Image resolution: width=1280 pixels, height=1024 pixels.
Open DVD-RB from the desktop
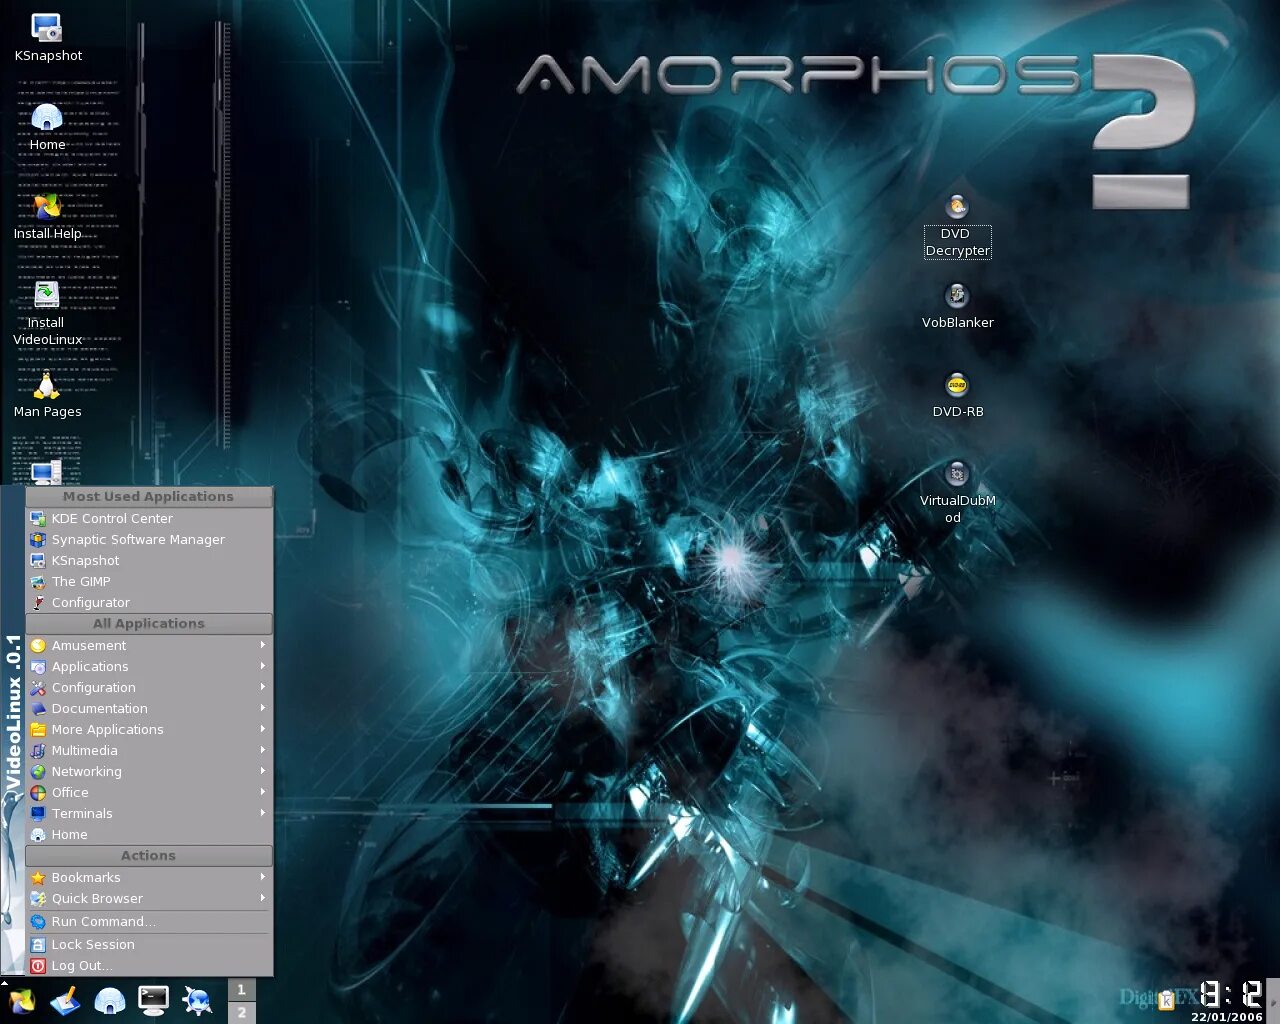pyautogui.click(x=957, y=385)
